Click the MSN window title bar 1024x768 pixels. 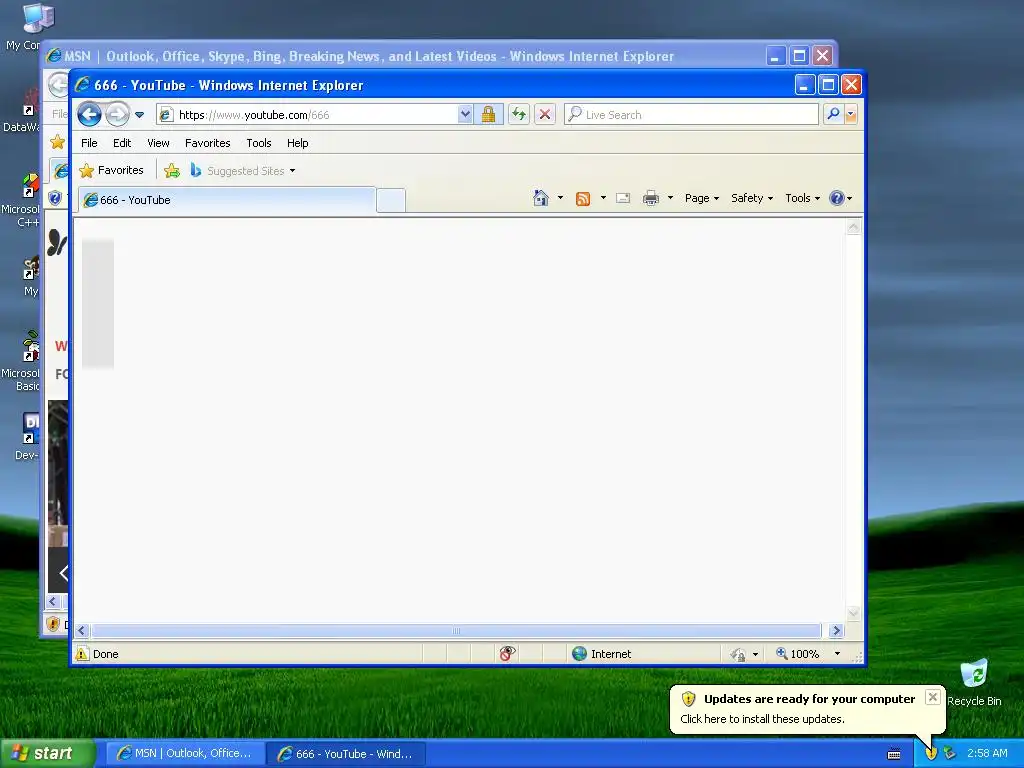click(x=405, y=56)
